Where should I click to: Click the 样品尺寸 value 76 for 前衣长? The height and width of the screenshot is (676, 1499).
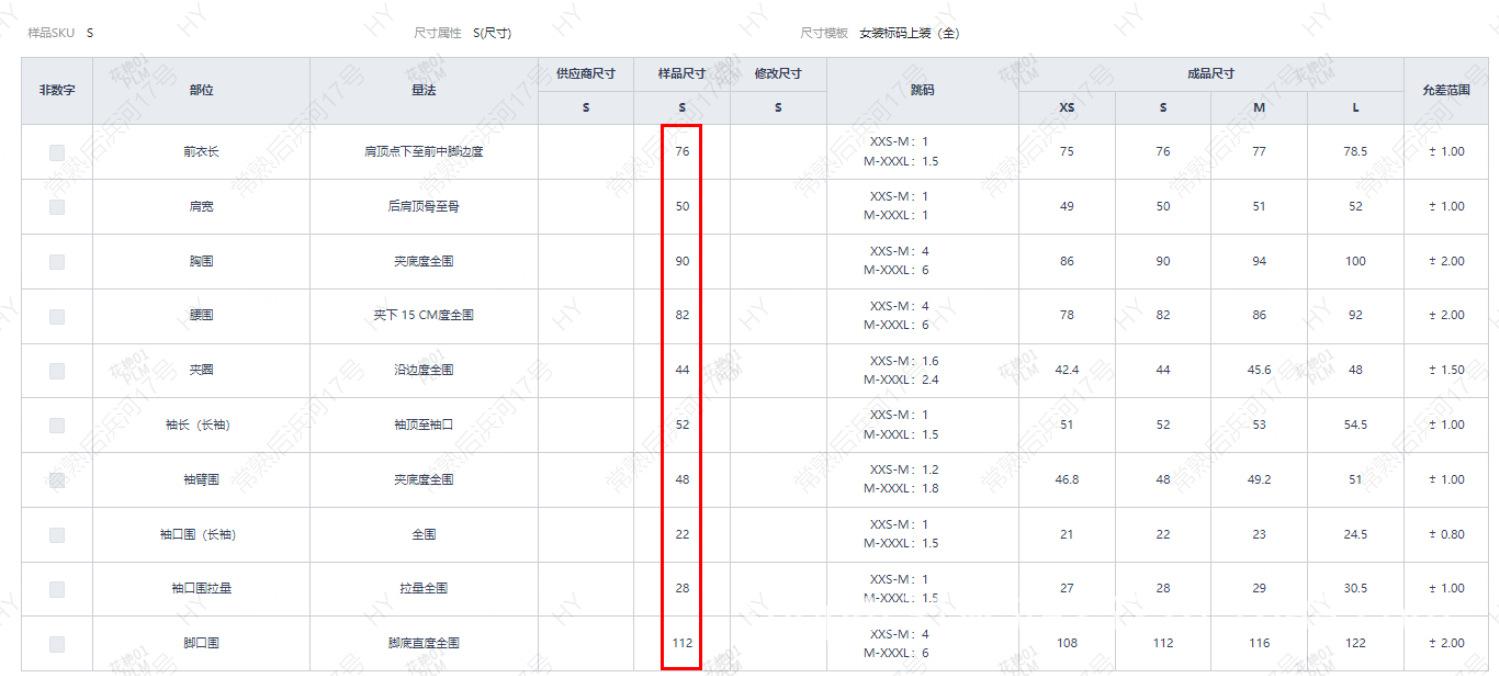(x=682, y=152)
